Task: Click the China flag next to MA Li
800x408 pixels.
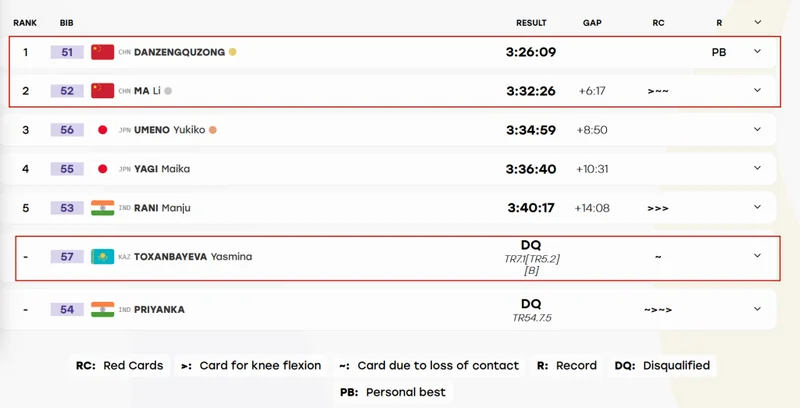Action: [103, 91]
